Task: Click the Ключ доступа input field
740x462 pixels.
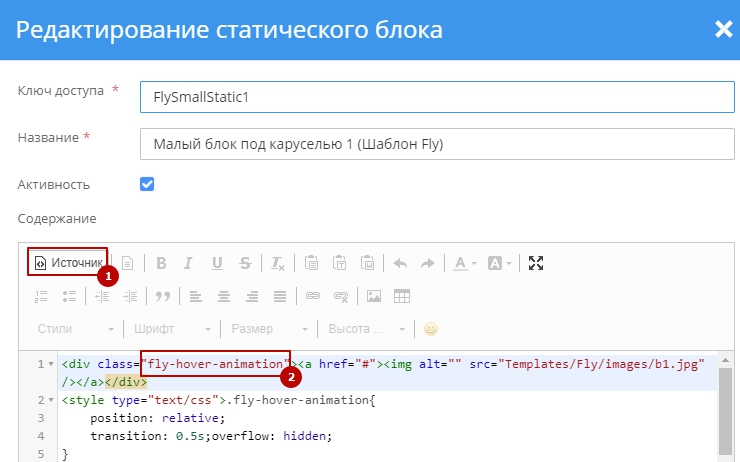Action: point(437,98)
